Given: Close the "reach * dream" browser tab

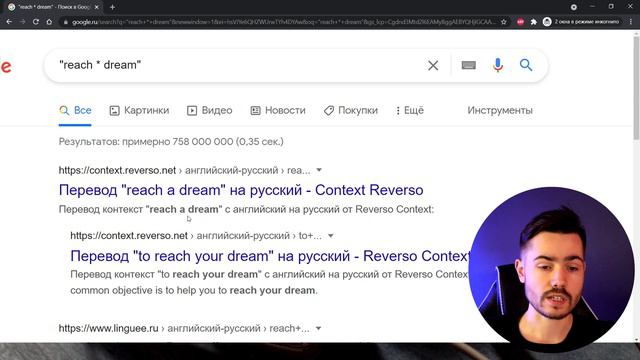Looking at the screenshot, I should pos(97,7).
